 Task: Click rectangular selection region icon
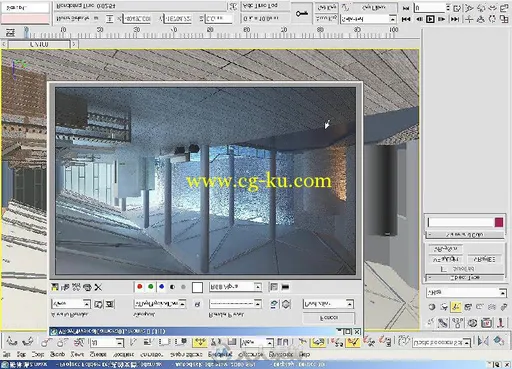[164, 342]
